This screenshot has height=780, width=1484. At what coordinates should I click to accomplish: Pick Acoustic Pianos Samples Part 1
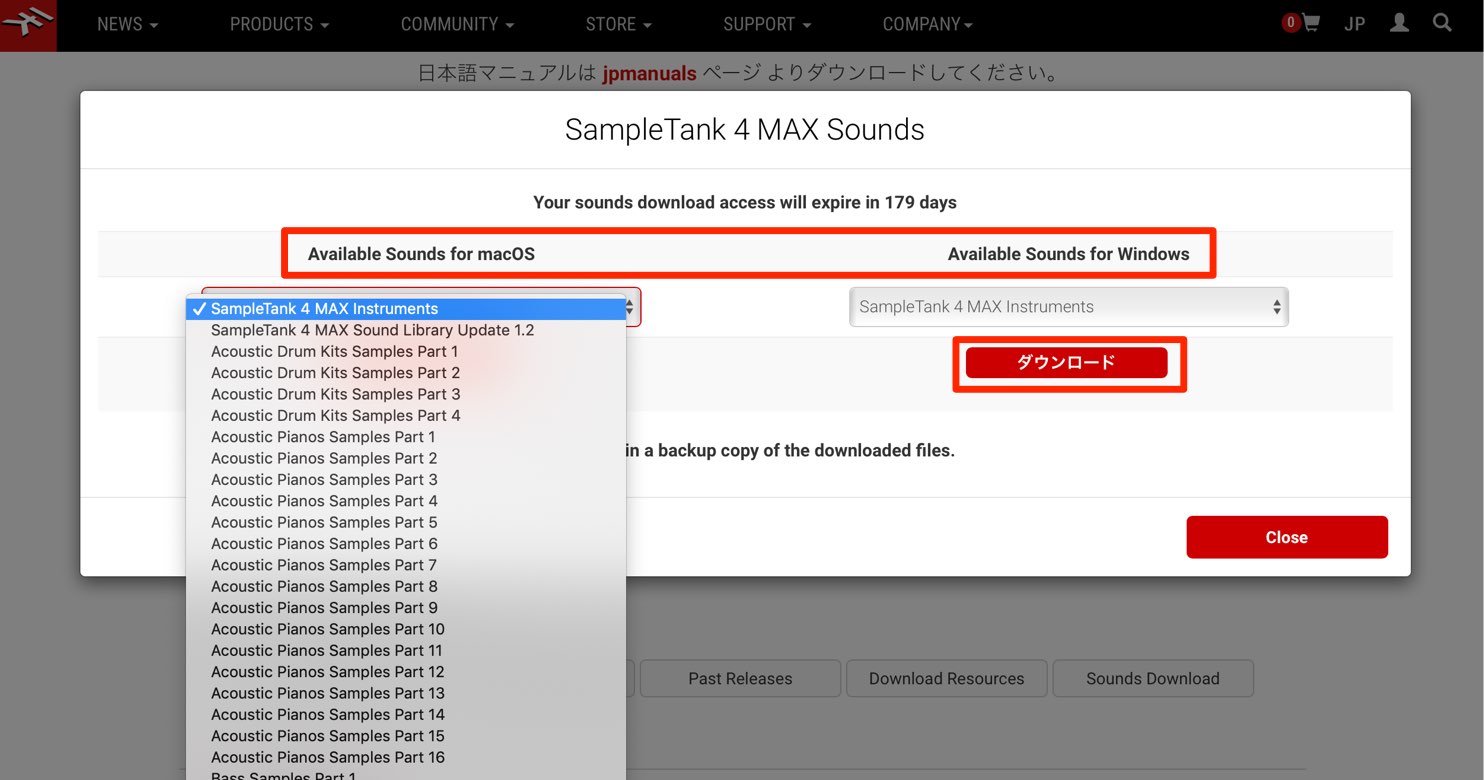[406, 437]
